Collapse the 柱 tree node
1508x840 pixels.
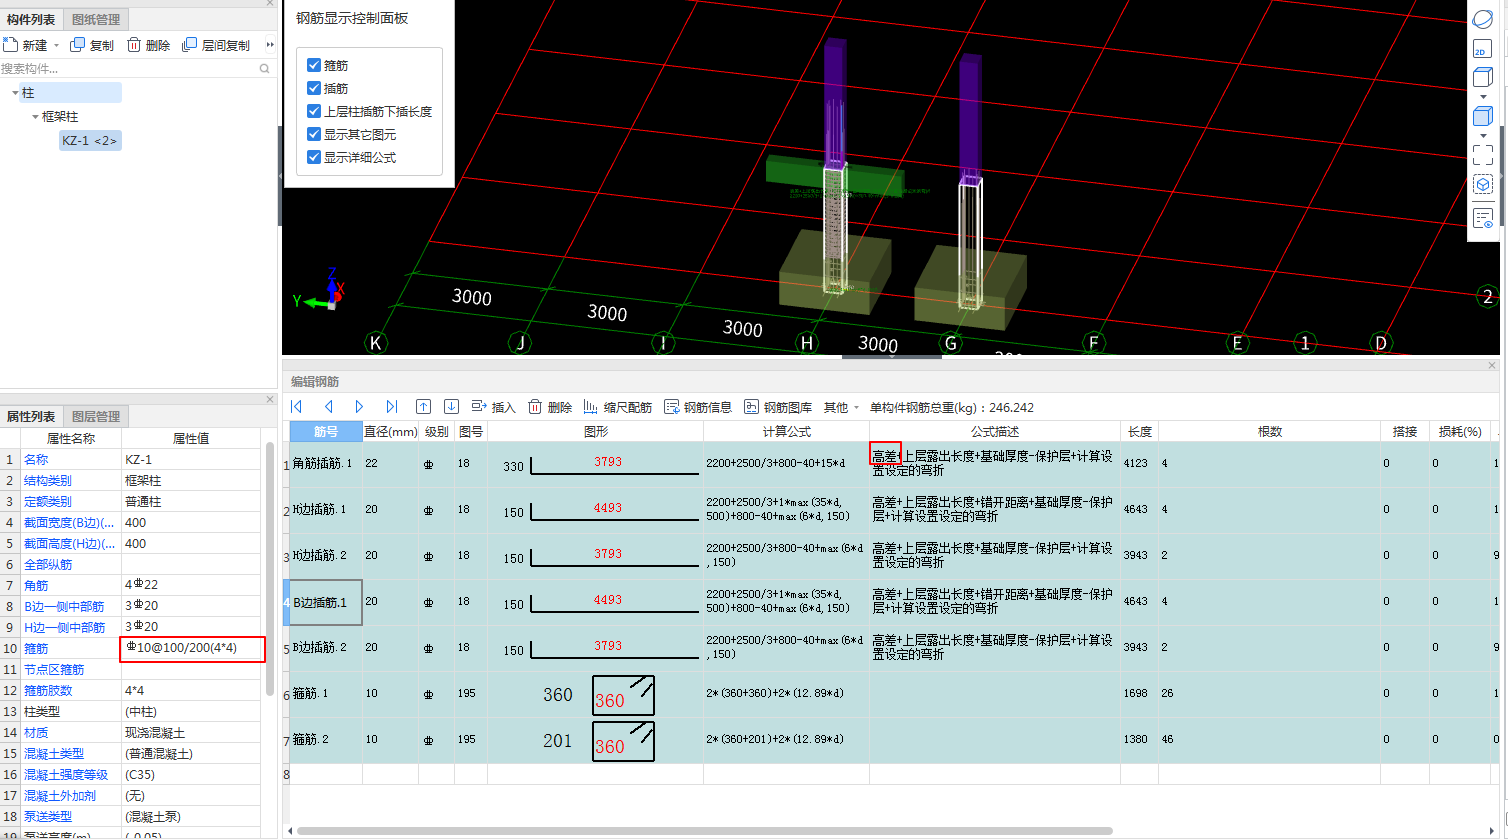[x=15, y=93]
